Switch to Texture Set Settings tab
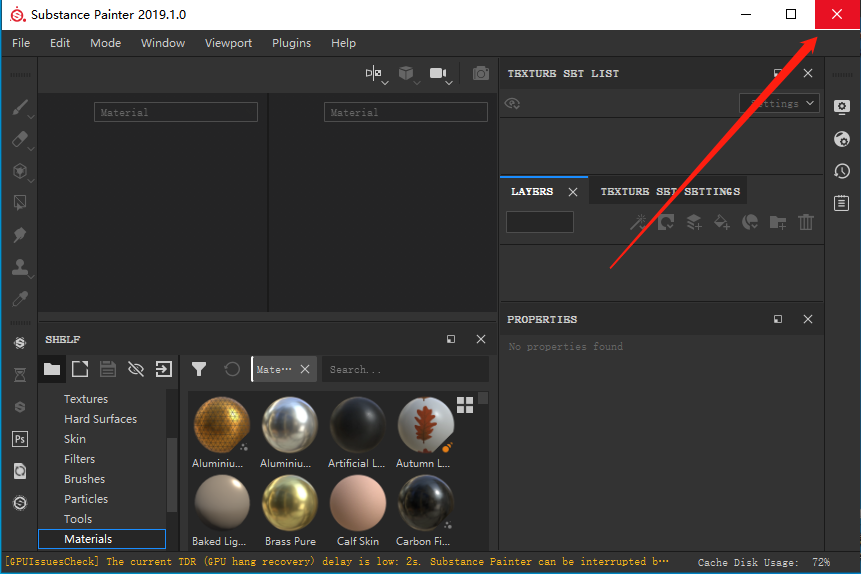 coord(670,191)
